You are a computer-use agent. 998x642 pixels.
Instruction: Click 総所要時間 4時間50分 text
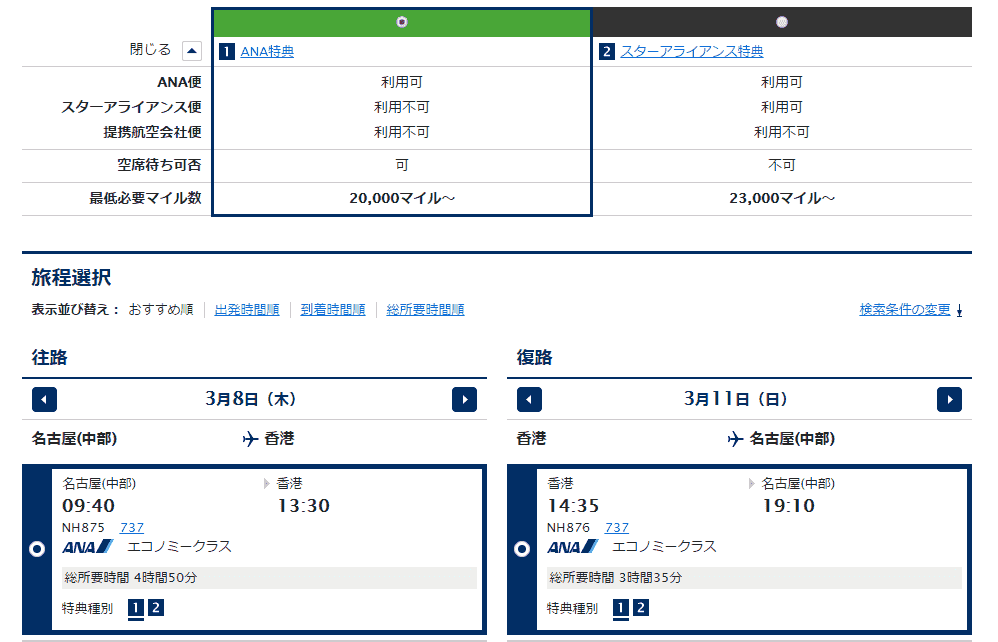click(130, 578)
